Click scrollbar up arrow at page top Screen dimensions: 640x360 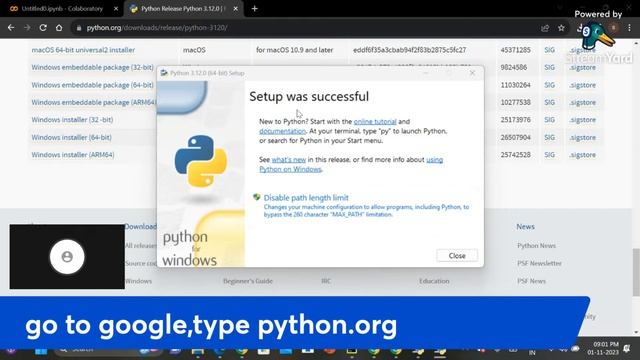click(x=636, y=43)
